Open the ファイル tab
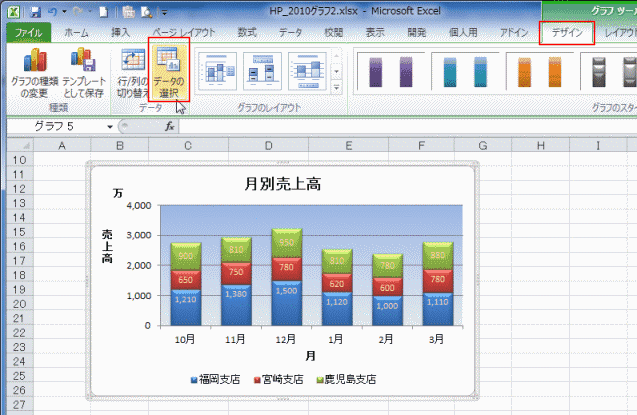Screen dimensions: 637x415 (x=28, y=32)
